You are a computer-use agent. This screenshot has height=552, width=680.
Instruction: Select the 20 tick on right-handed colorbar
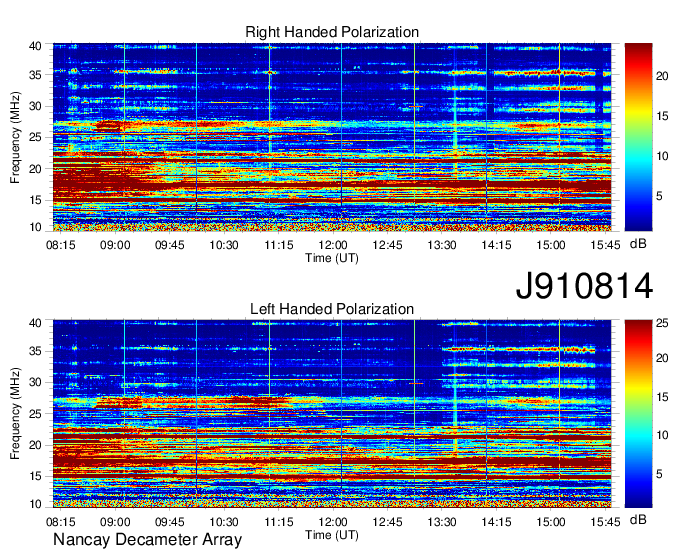tap(662, 76)
